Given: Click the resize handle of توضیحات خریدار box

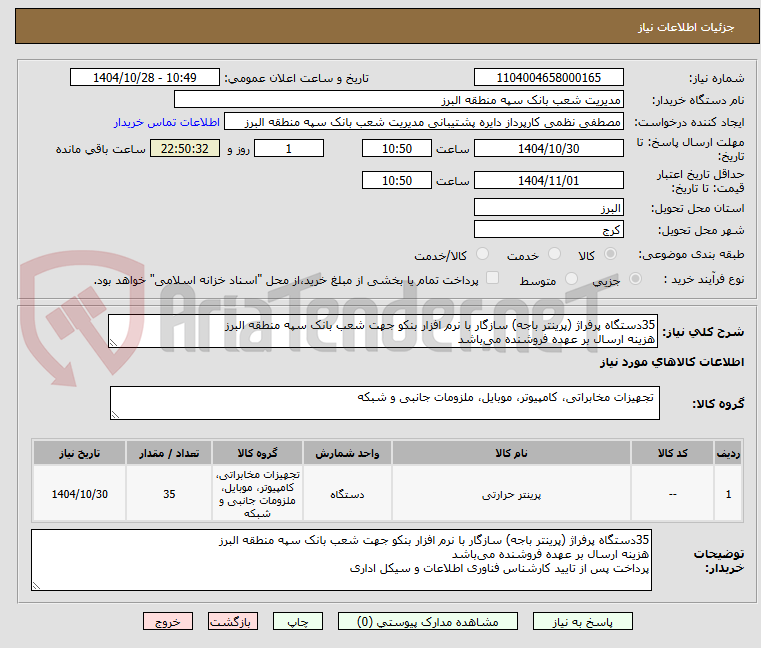Looking at the screenshot, I should coord(36,586).
